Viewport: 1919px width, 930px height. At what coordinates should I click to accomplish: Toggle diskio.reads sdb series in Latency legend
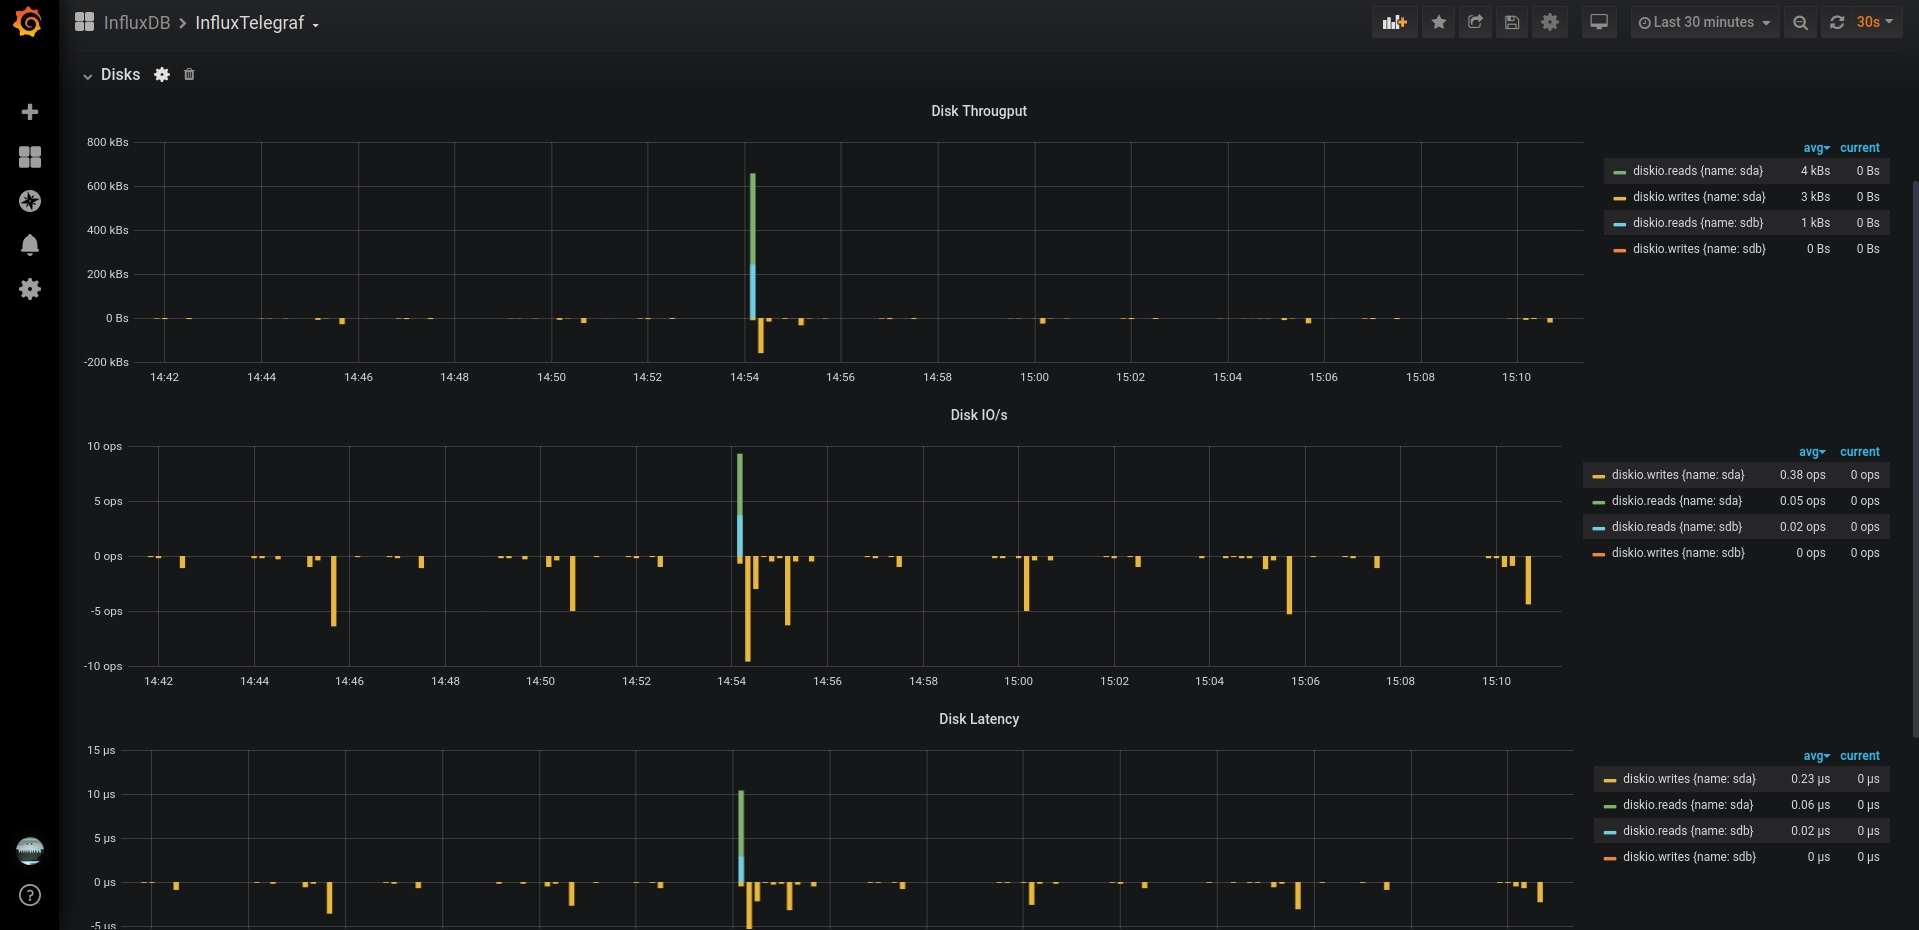(x=1687, y=831)
